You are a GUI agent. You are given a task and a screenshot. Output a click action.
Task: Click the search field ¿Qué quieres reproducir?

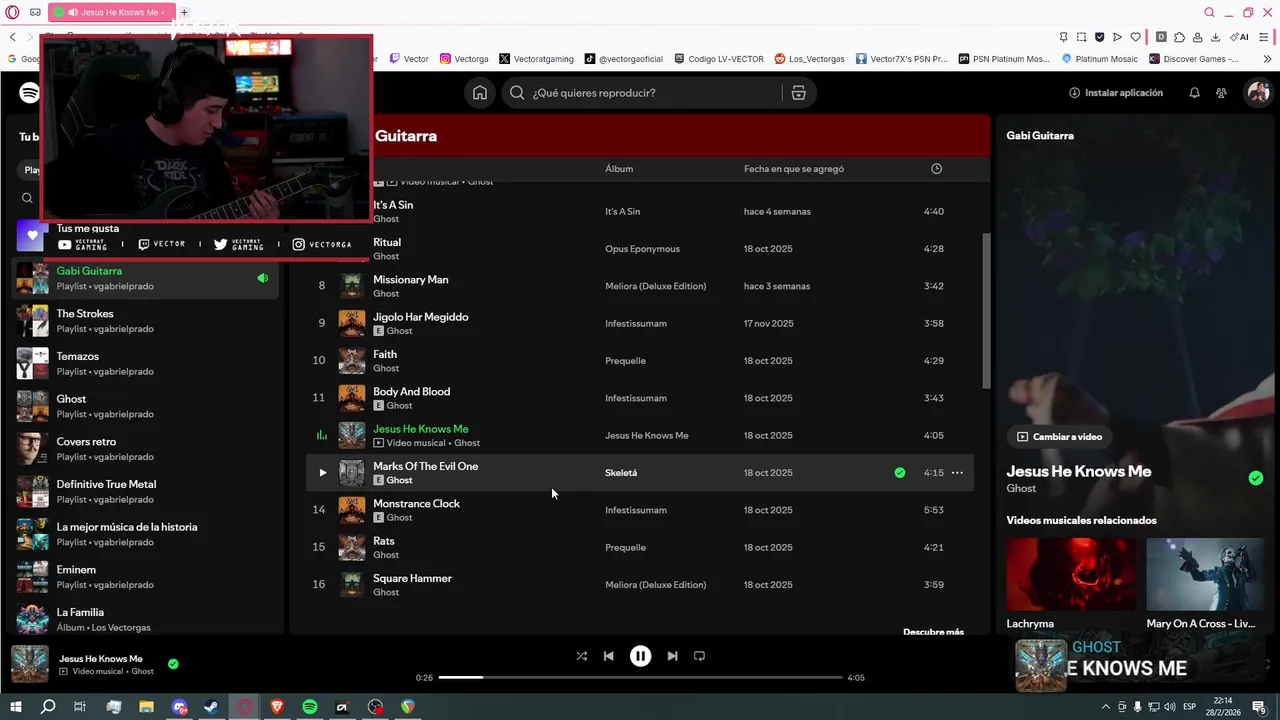tap(640, 93)
